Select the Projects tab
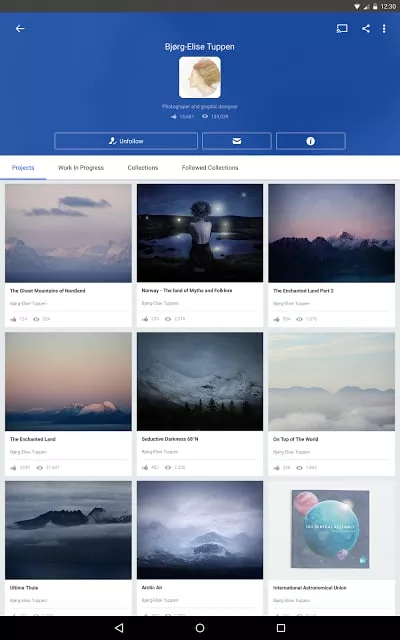 pyautogui.click(x=23, y=167)
